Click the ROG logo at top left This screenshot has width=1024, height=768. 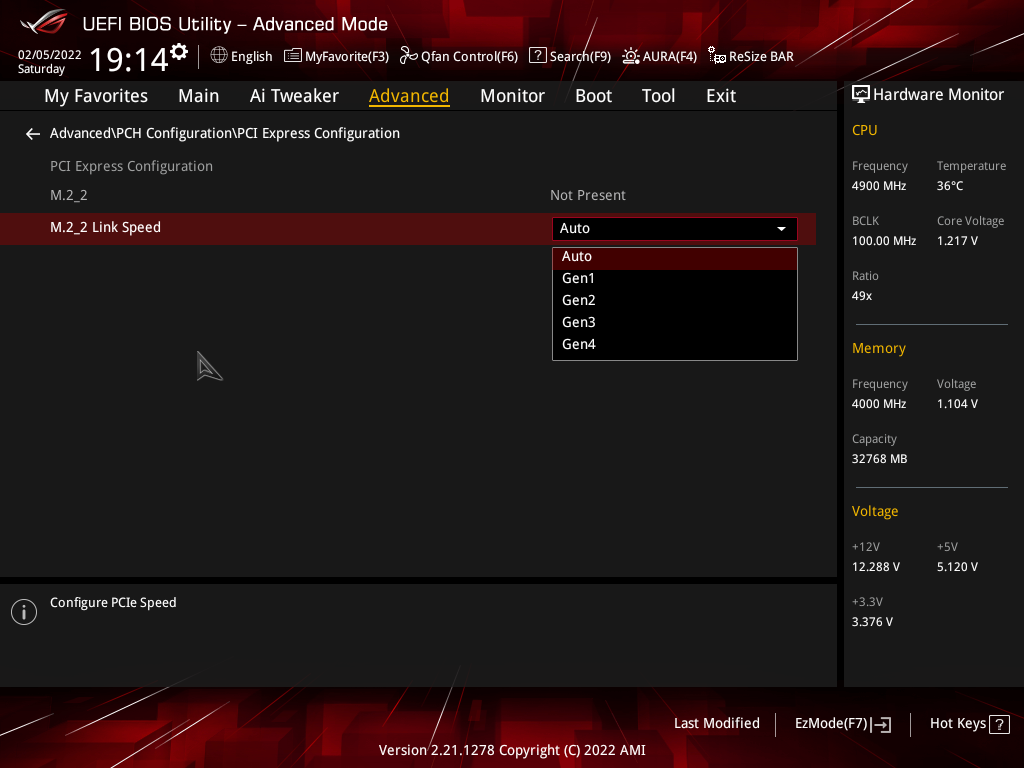44,22
